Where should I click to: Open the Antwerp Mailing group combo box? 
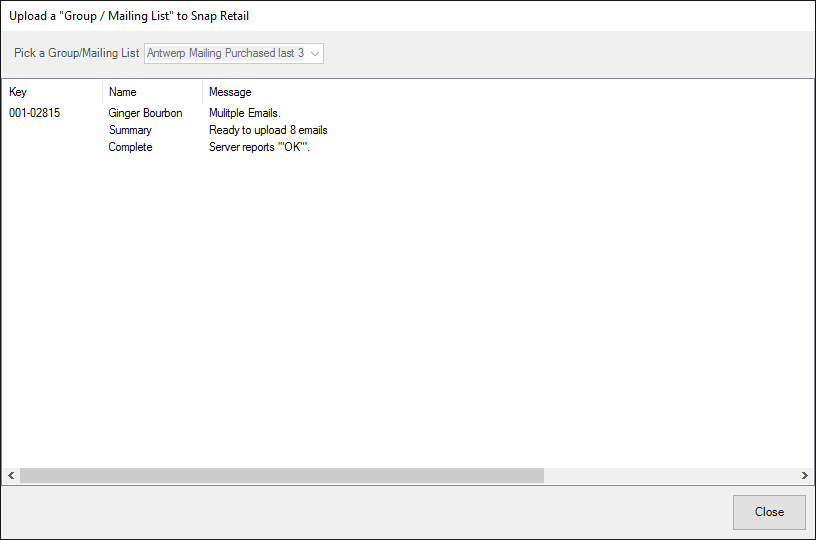click(226, 53)
